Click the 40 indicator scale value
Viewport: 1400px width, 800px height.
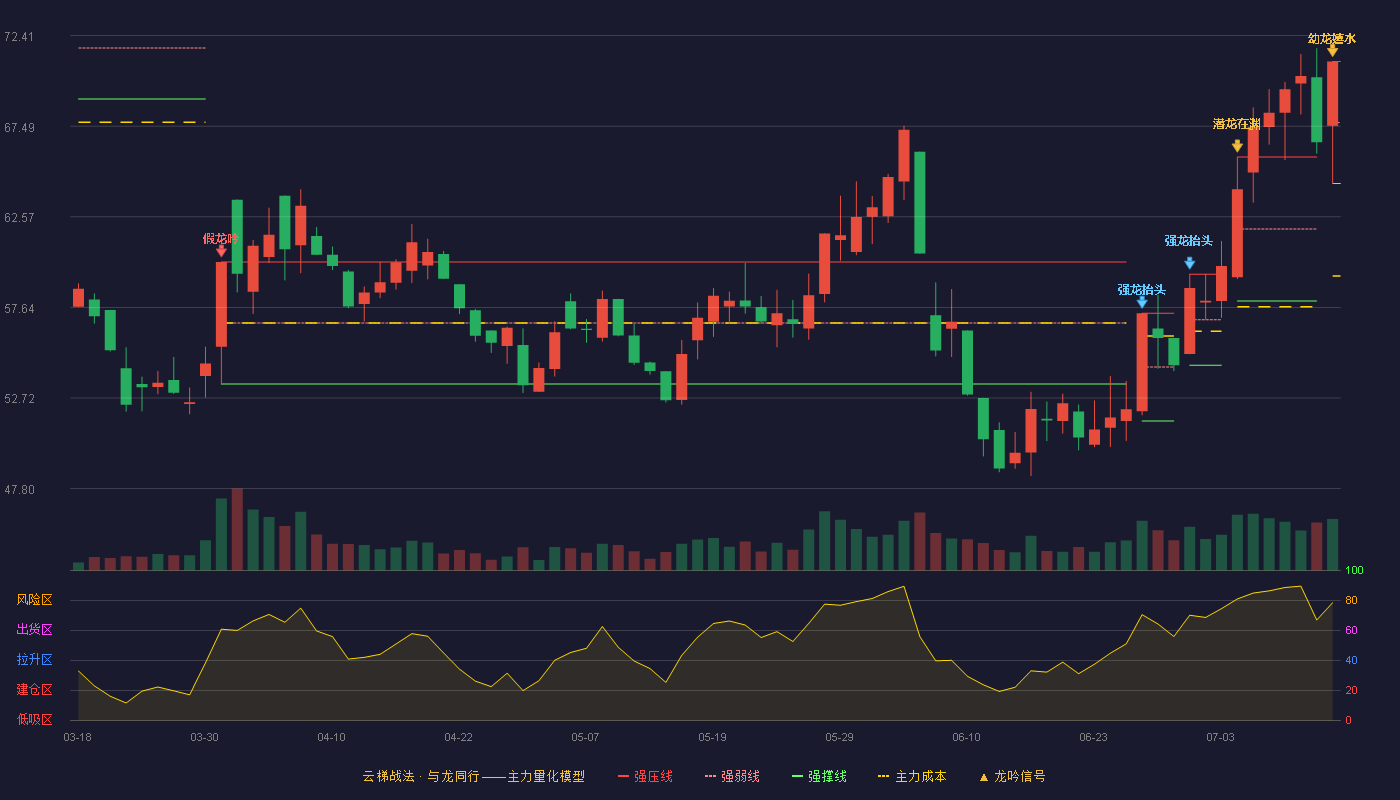pos(1351,660)
